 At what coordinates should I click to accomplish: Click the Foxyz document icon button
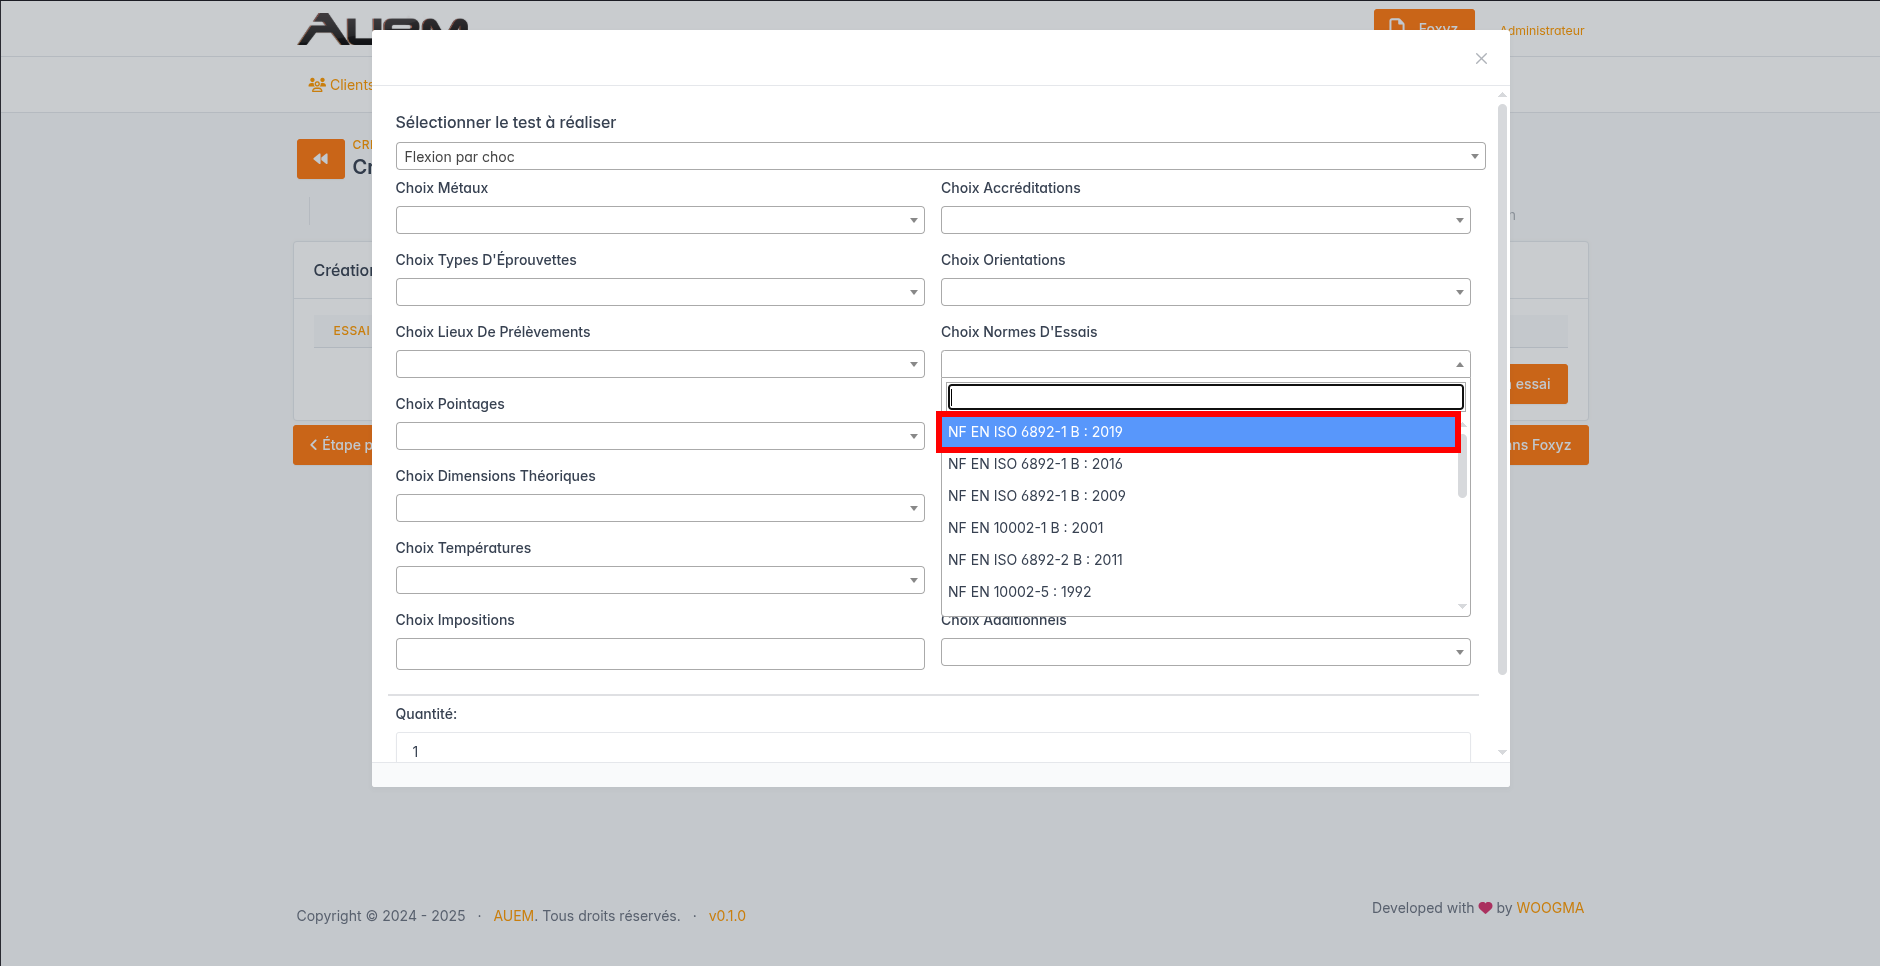click(1397, 25)
